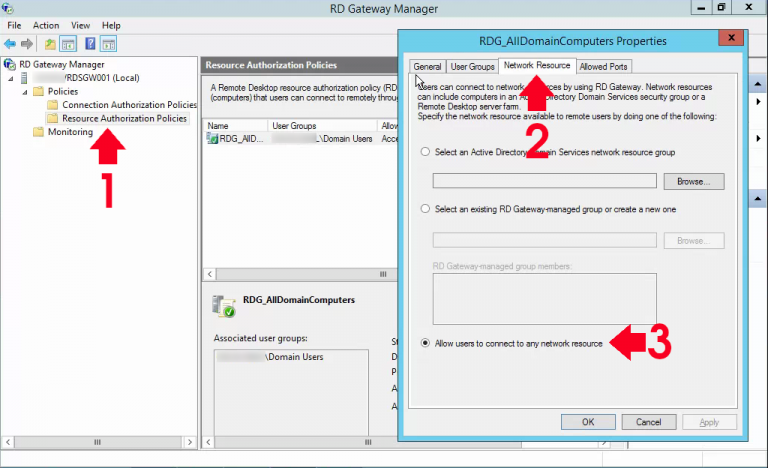
Task: Select Active Directory Domain Services group option
Action: (x=425, y=152)
